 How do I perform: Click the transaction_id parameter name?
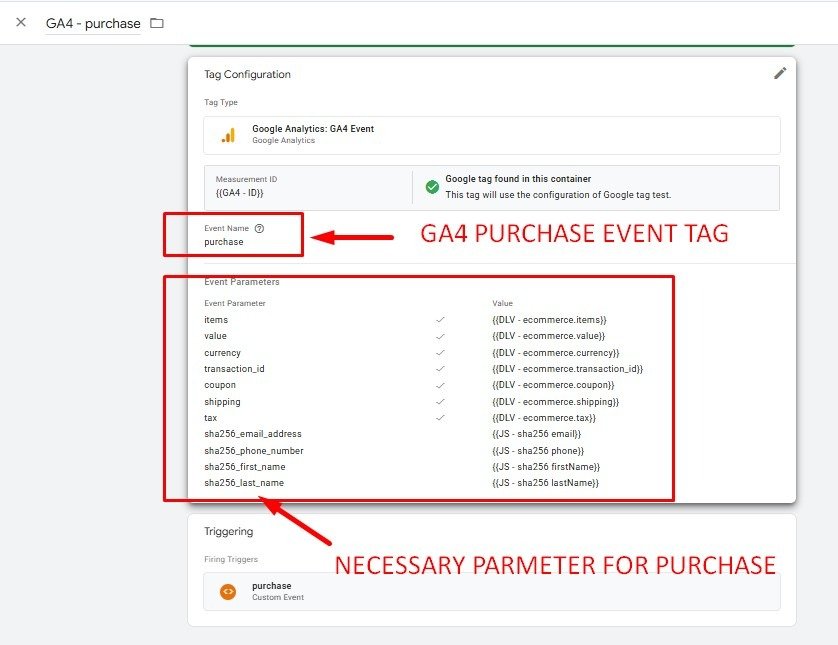point(234,369)
